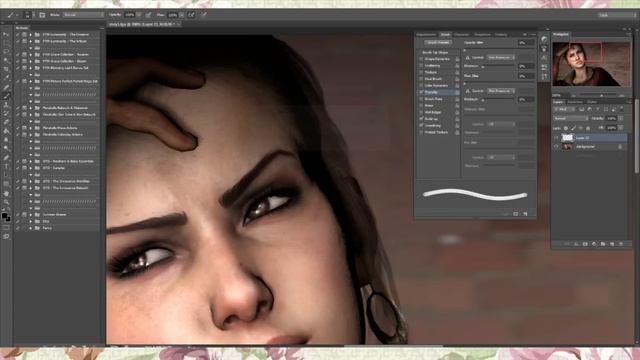The image size is (640, 360).
Task: Select the Layers tab
Action: (558, 102)
